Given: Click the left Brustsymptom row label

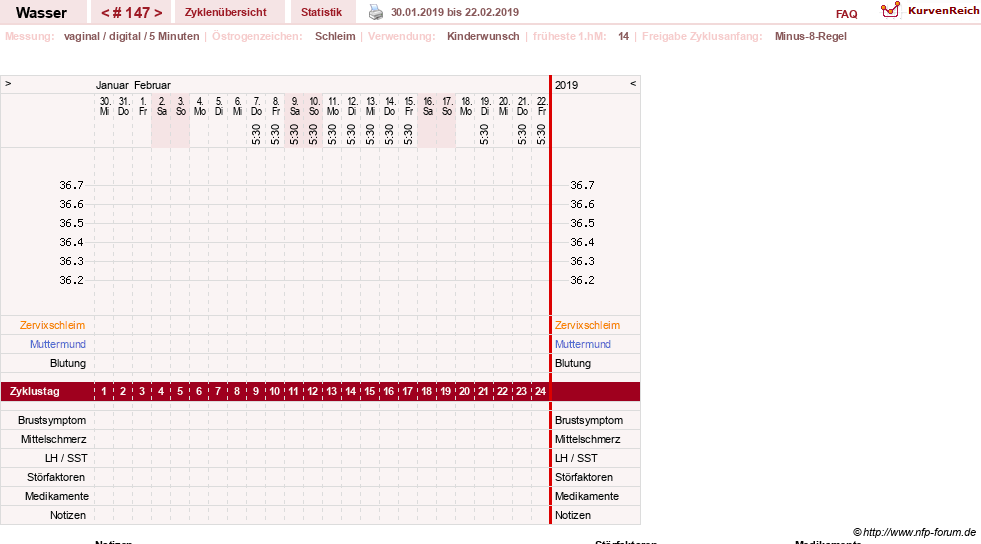Looking at the screenshot, I should pyautogui.click(x=52, y=420).
